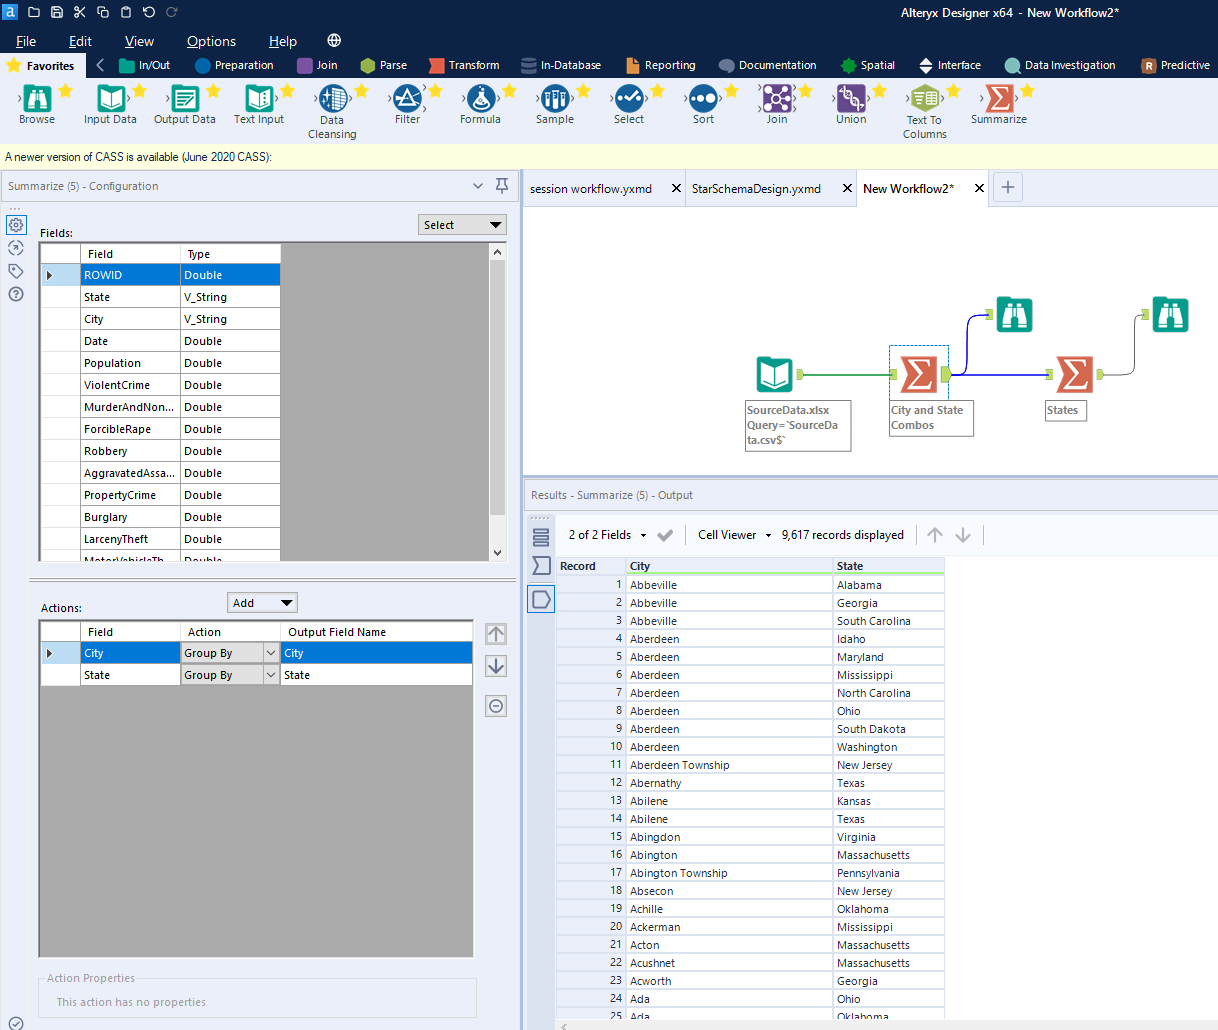The height and width of the screenshot is (1030, 1218).
Task: Click the check mark next to 2 of 2 Fields
Action: (x=665, y=535)
